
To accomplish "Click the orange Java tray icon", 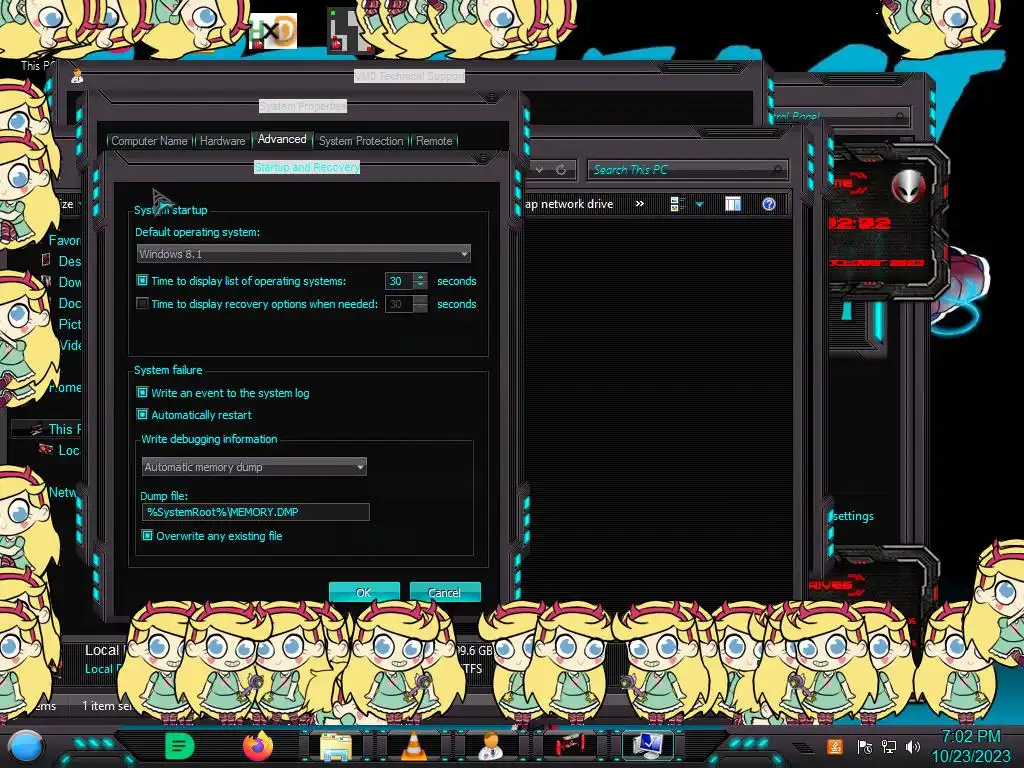I will [834, 746].
